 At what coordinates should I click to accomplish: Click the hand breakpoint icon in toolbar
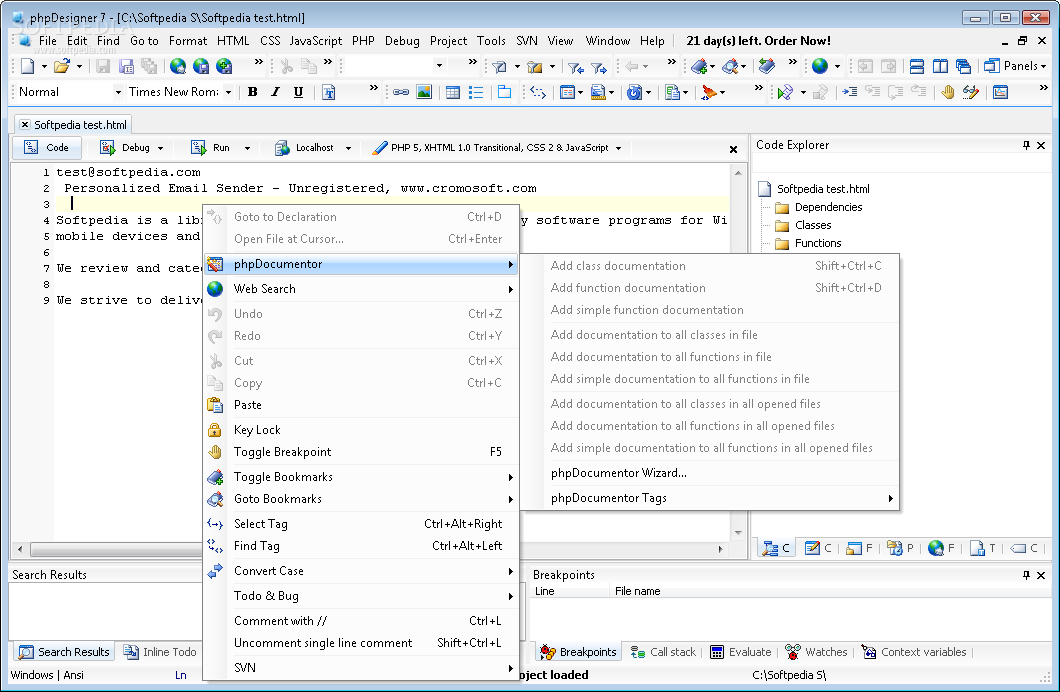point(948,93)
